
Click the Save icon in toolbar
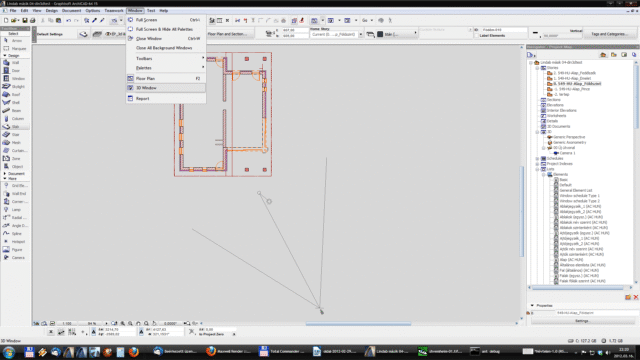click(x=25, y=20)
